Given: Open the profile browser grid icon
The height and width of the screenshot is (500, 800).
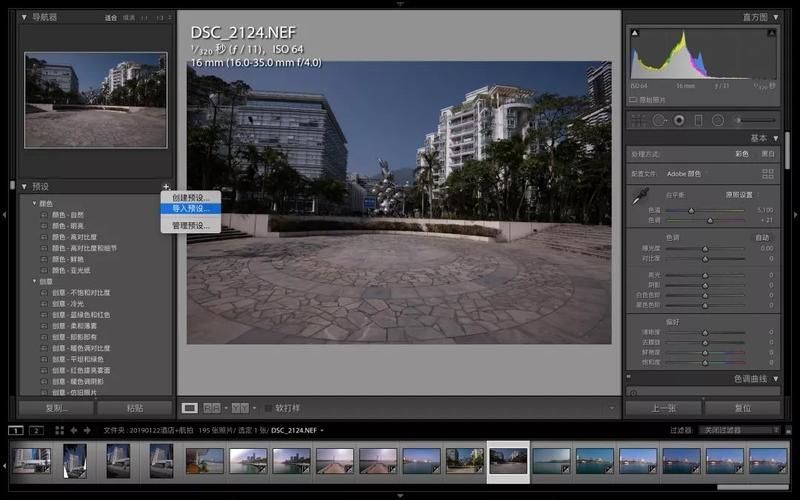Looking at the screenshot, I should [x=768, y=174].
